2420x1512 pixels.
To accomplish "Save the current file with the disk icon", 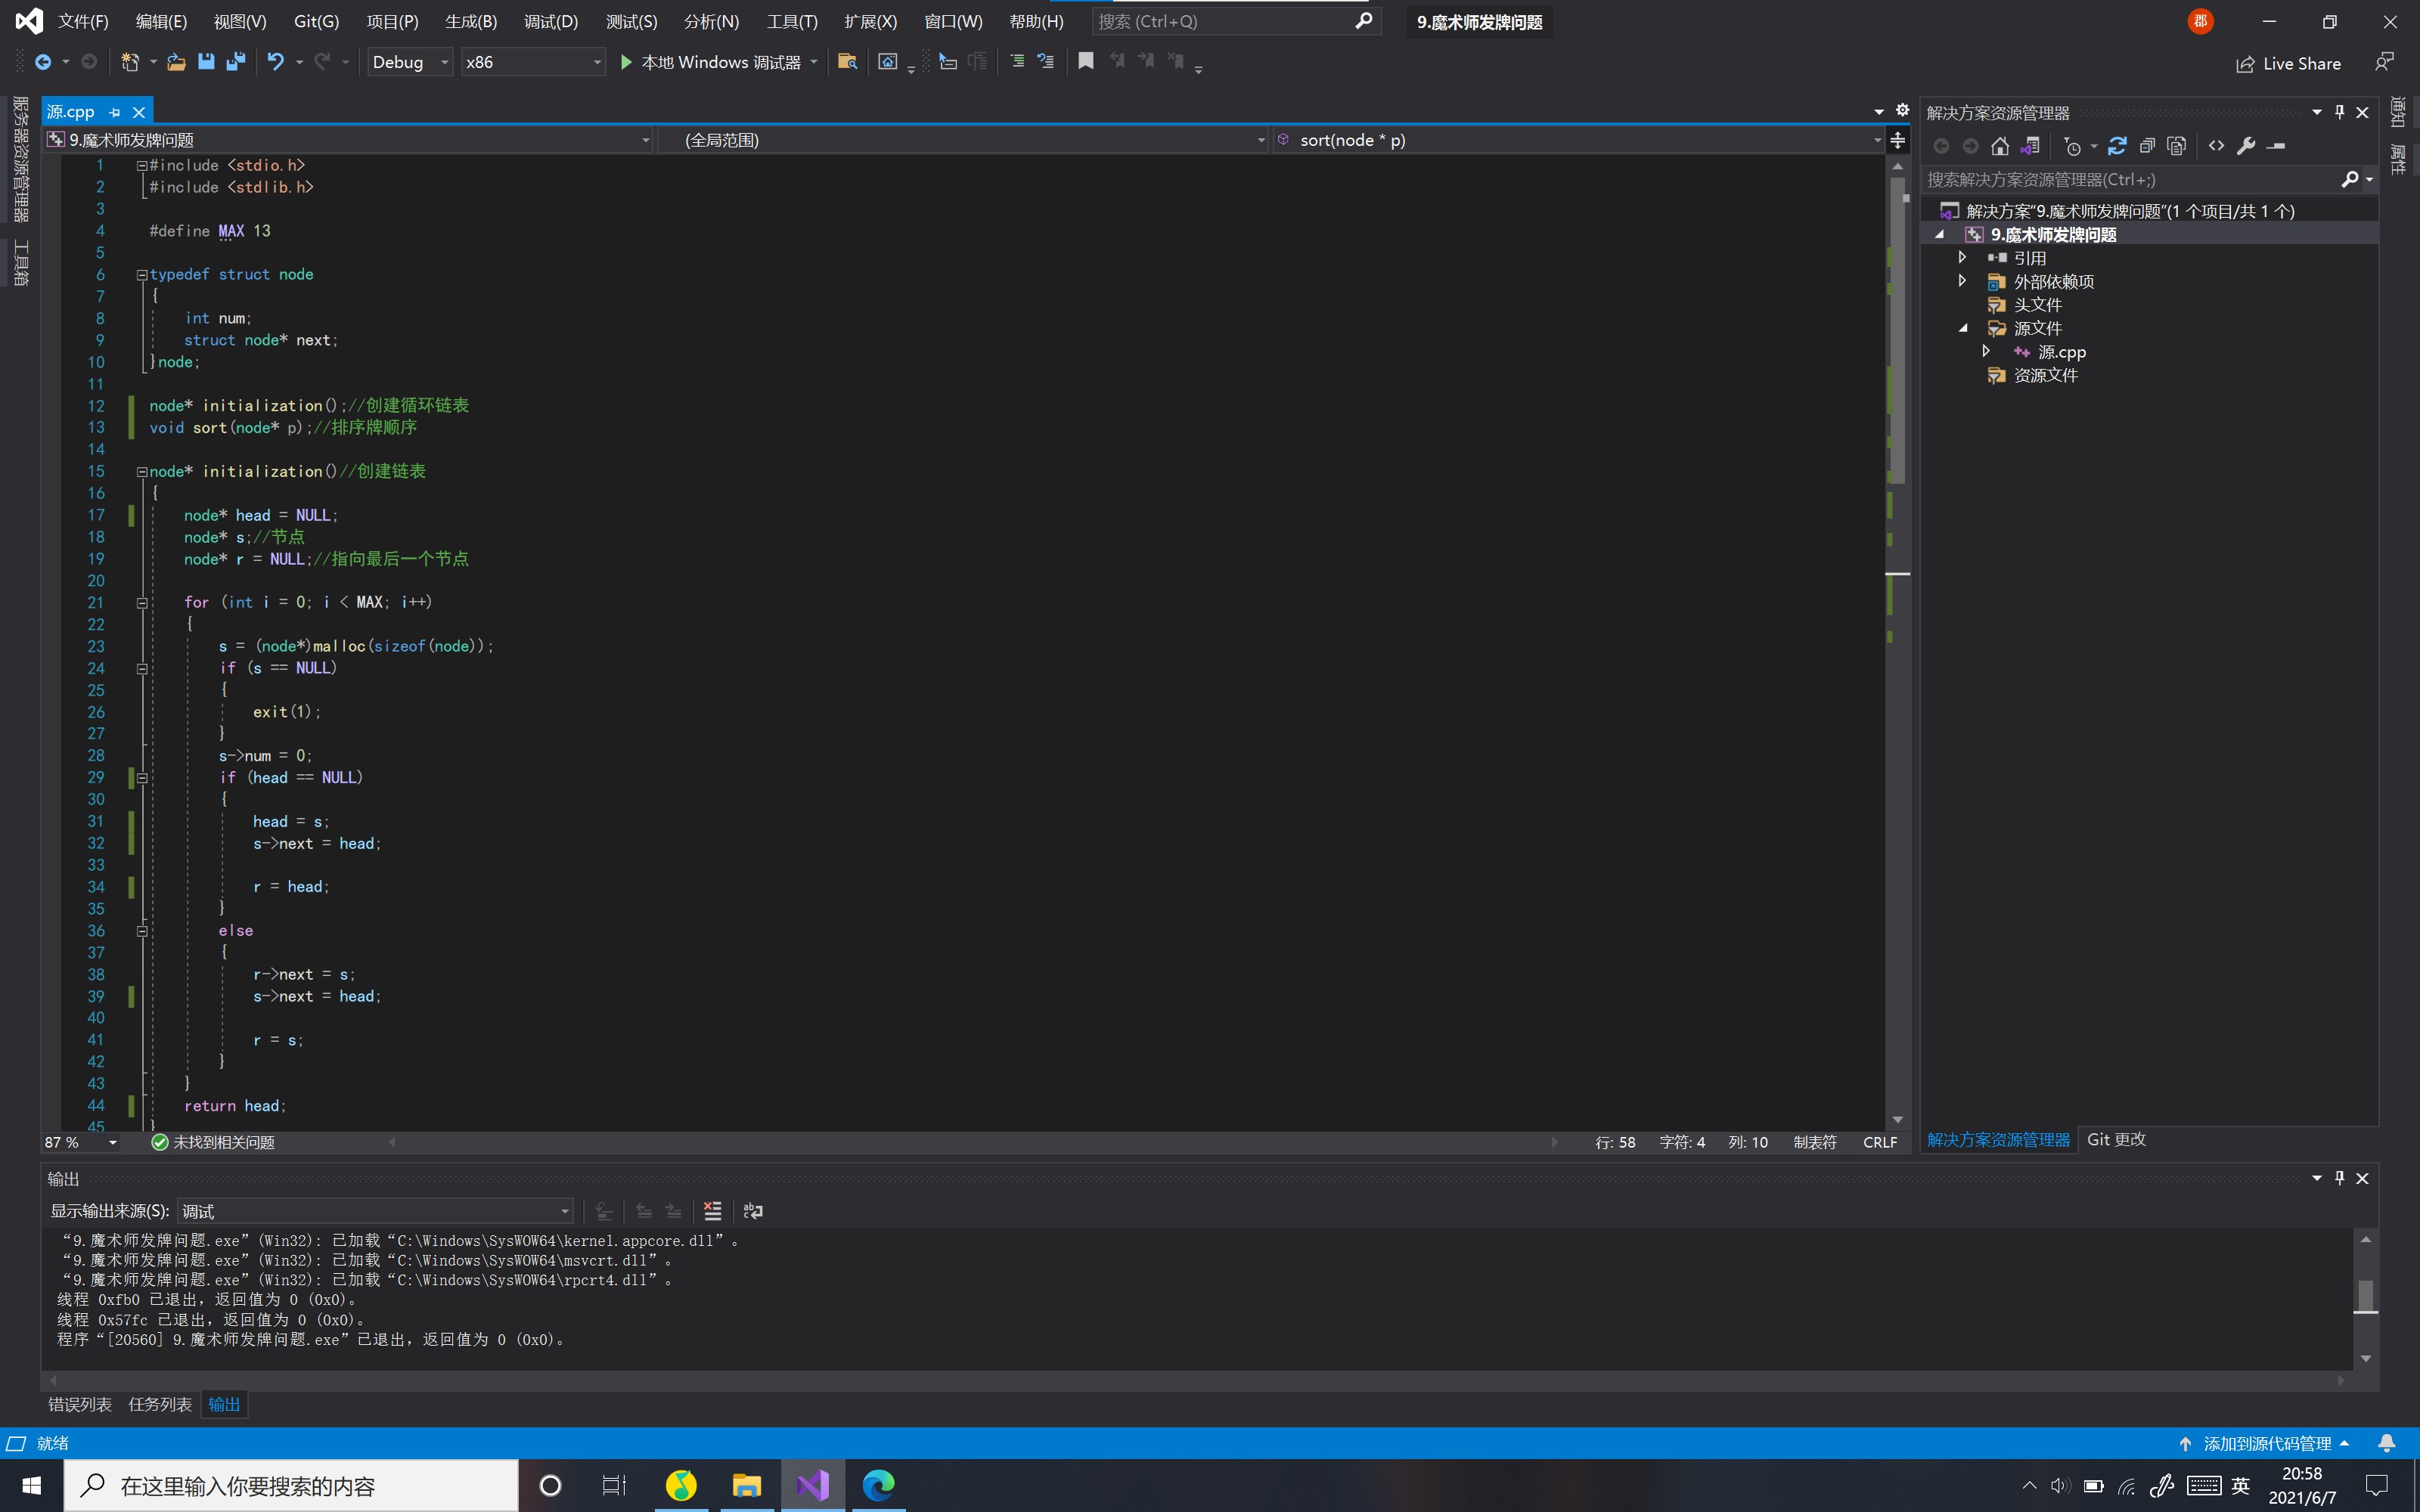I will 206,62.
